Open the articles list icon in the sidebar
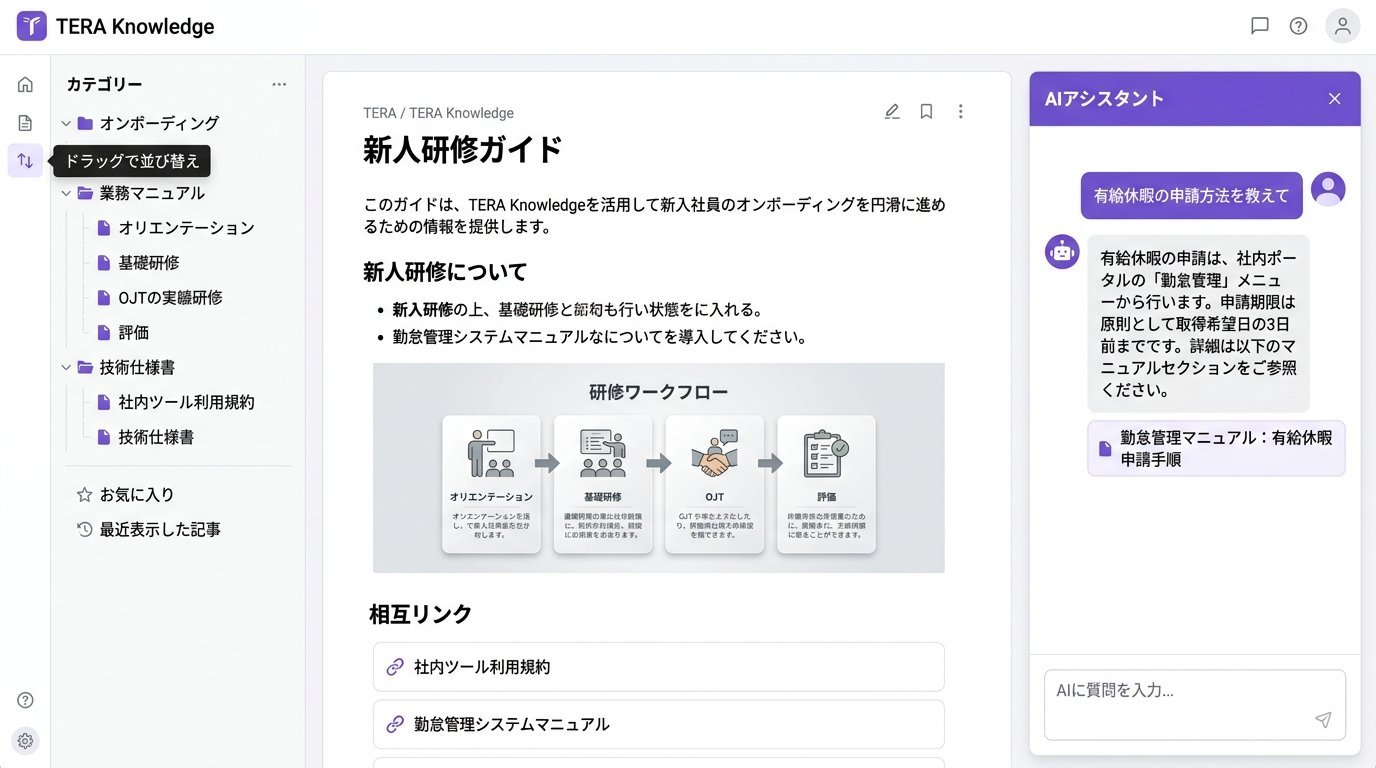Image resolution: width=1376 pixels, height=768 pixels. pyautogui.click(x=25, y=122)
